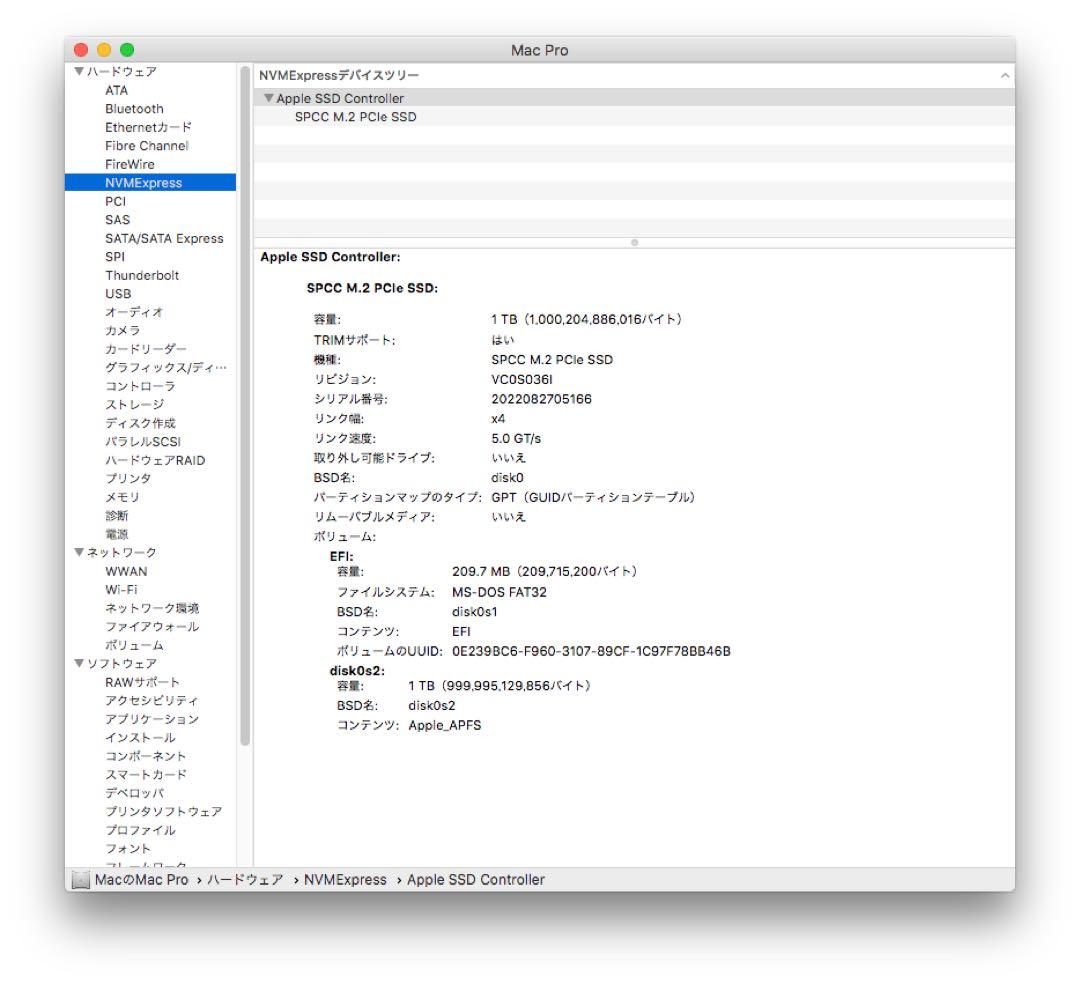This screenshot has height=985, width=1080.
Task: Click the pane divider handle dot
Action: pos(634,241)
